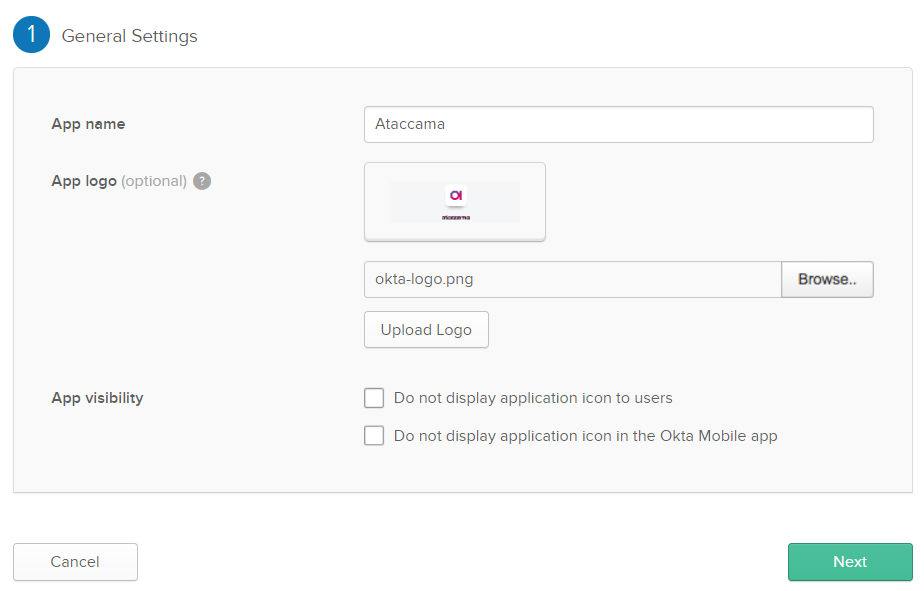The width and height of the screenshot is (924, 591).
Task: Cancel the General Settings form
Action: 75,562
